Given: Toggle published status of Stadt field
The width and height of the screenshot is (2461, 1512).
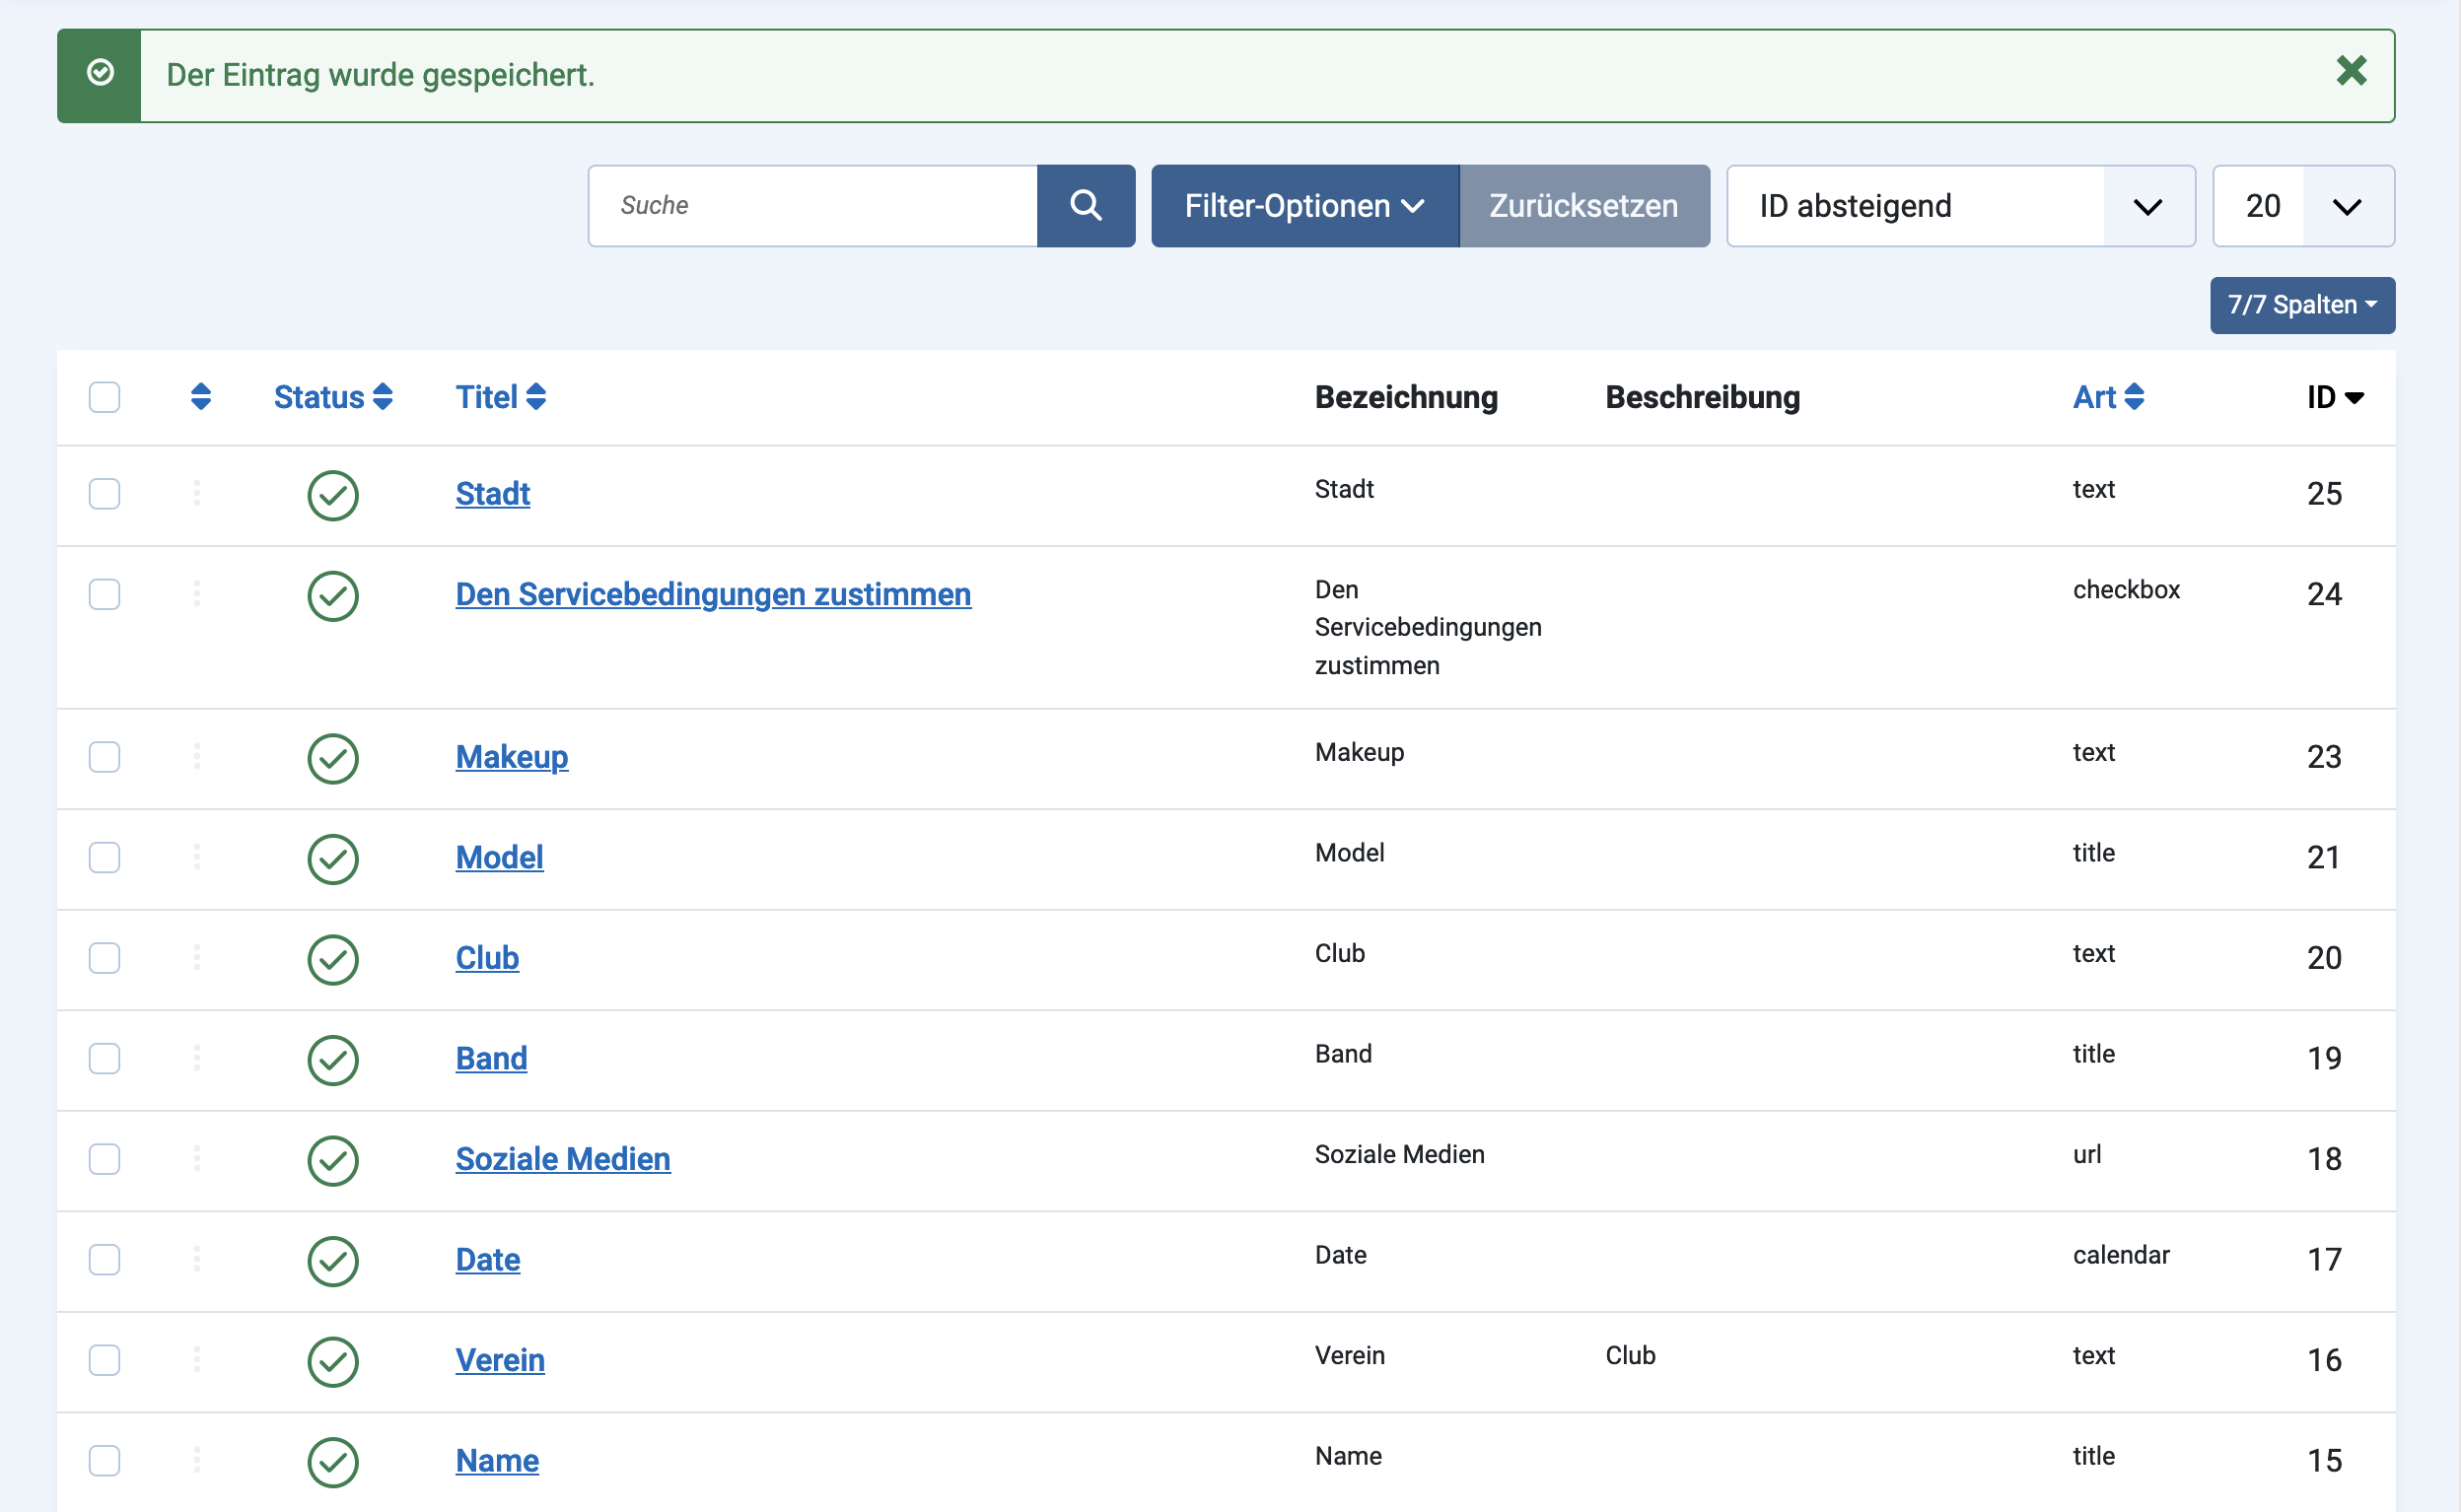Looking at the screenshot, I should [x=333, y=495].
